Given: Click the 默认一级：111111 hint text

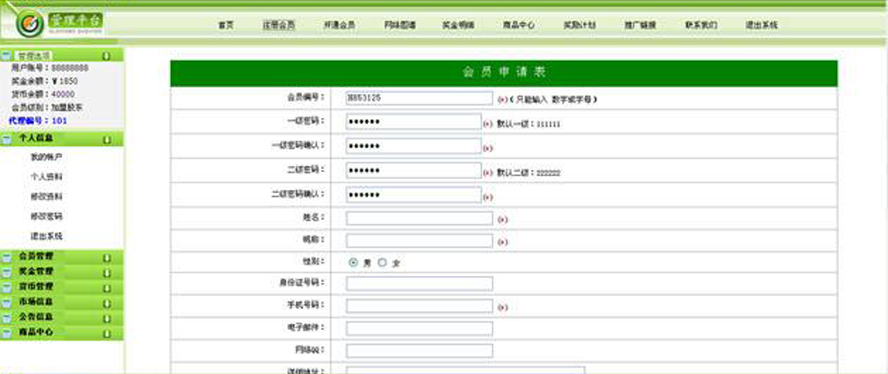Looking at the screenshot, I should [529, 124].
